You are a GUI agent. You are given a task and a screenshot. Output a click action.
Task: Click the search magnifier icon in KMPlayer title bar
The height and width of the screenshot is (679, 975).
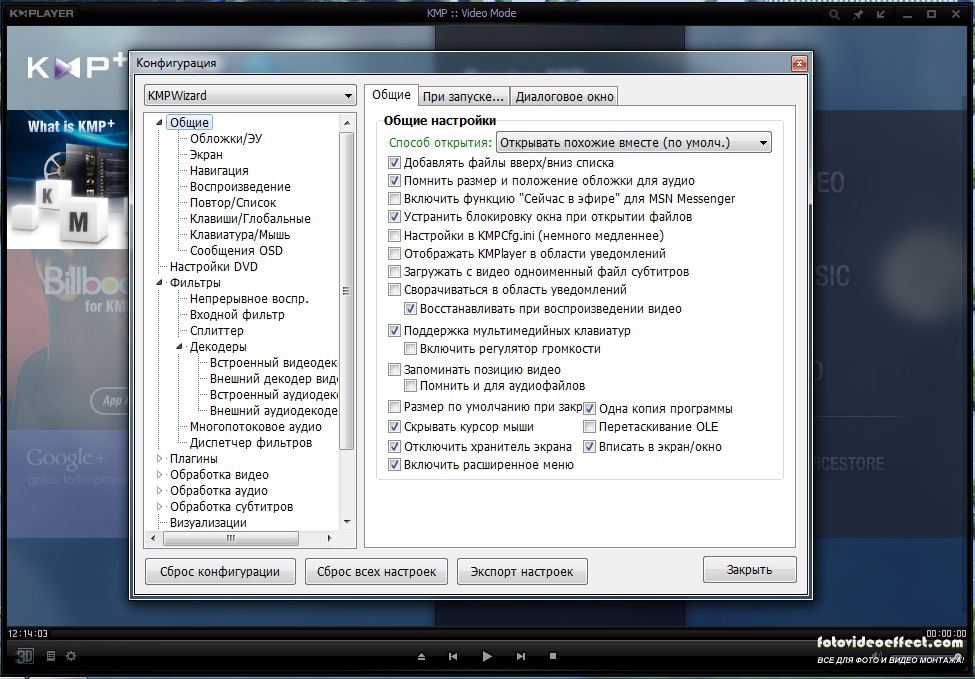click(x=834, y=14)
